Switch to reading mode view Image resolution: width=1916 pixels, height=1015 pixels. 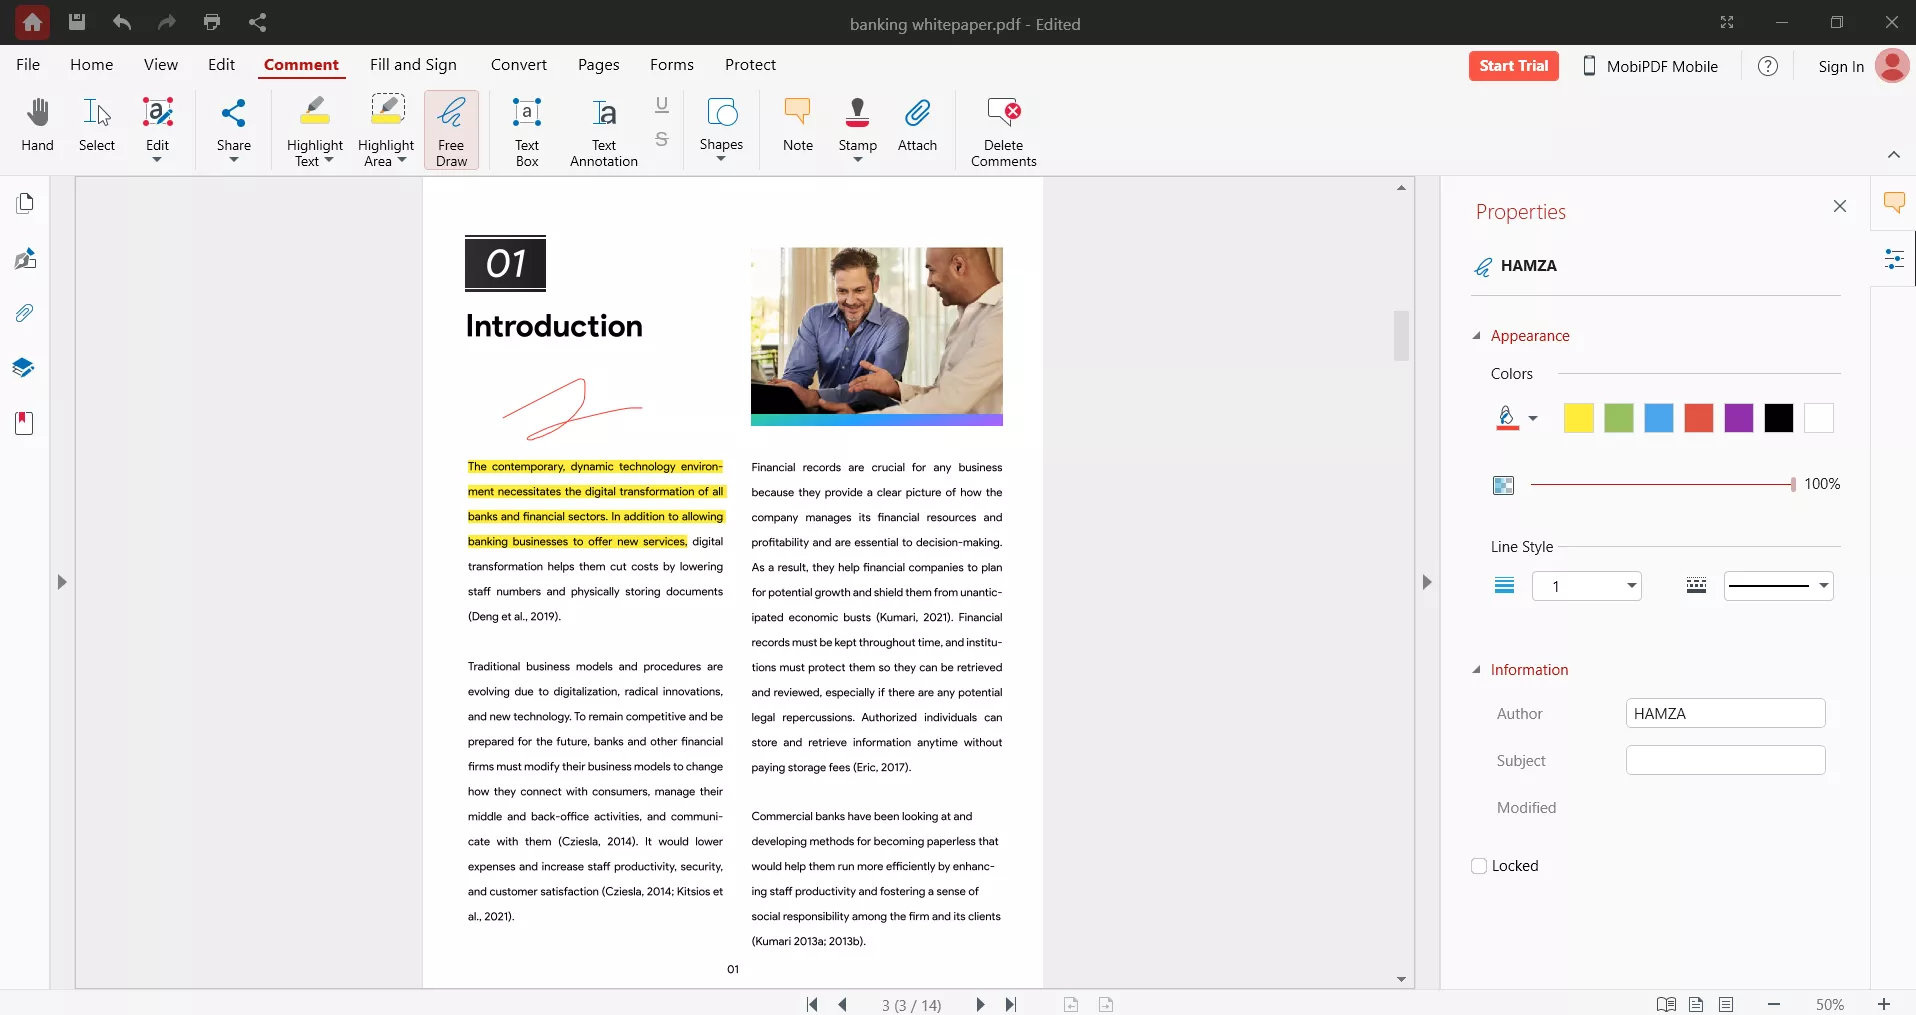pyautogui.click(x=1666, y=1004)
